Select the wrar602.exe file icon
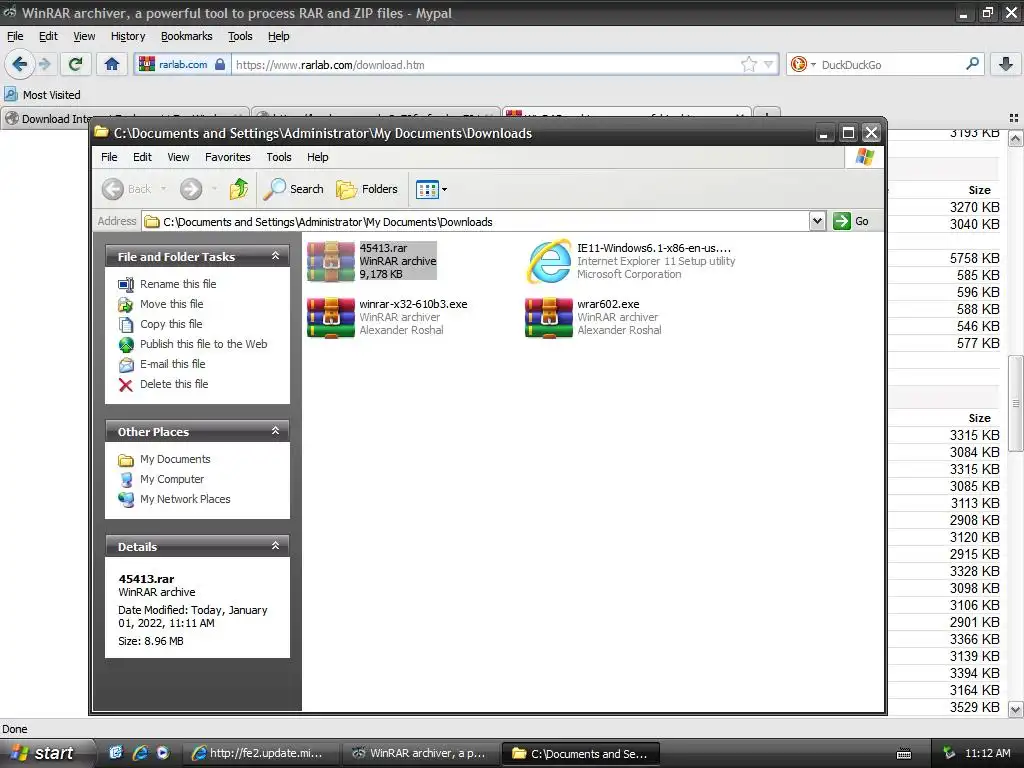Viewport: 1024px width, 768px height. pos(549,317)
